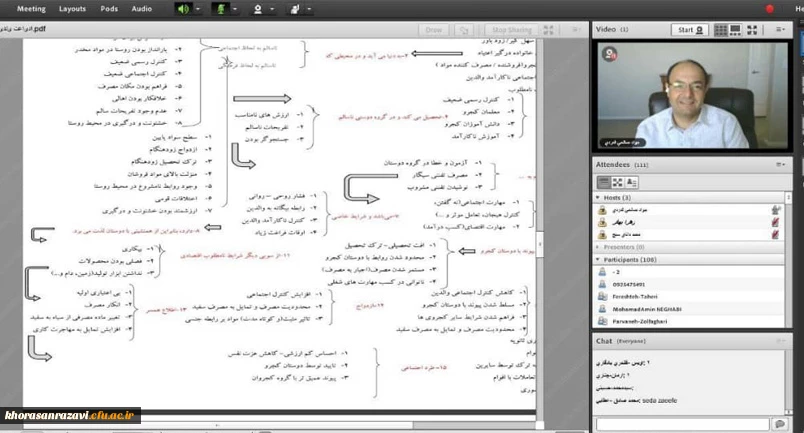Select the attendee list view icon
804x433 pixels.
click(x=604, y=182)
